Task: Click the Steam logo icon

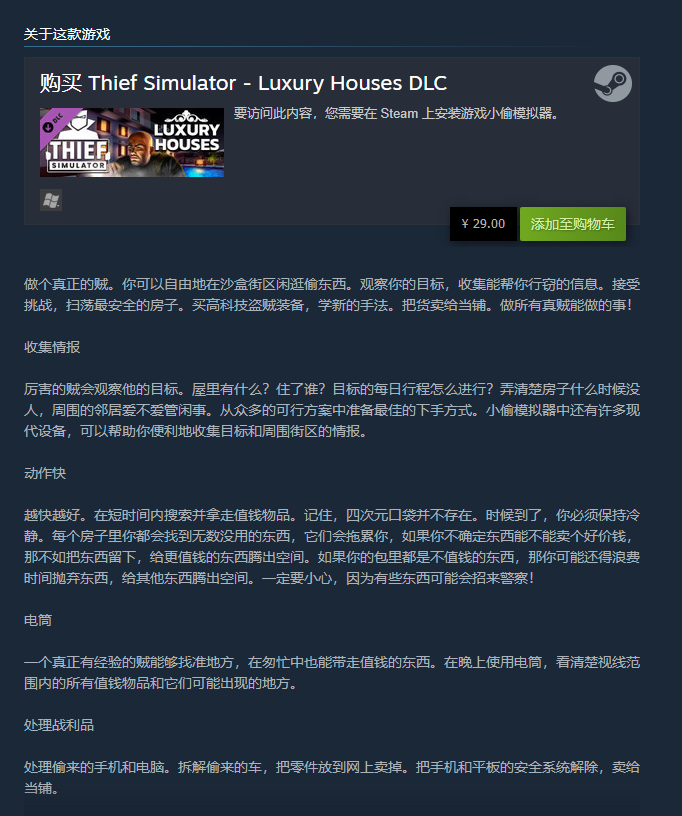Action: pos(613,83)
